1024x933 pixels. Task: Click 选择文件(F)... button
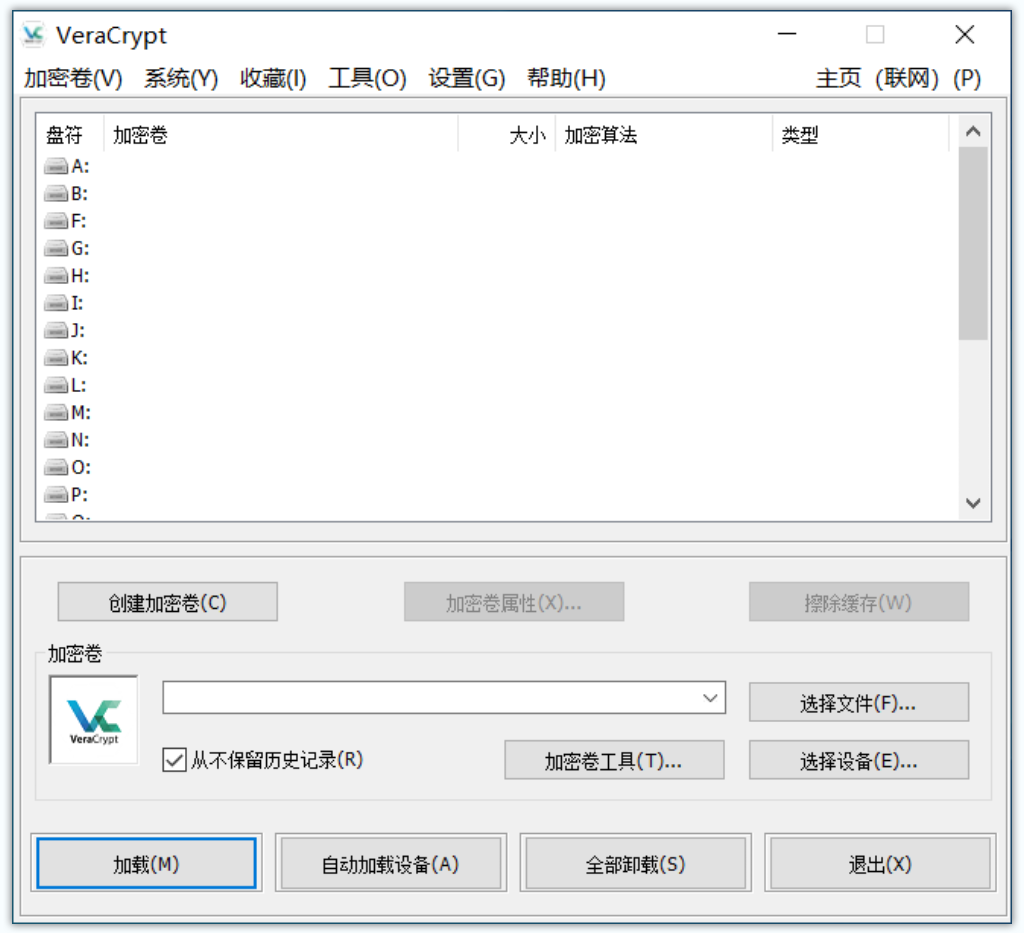click(859, 703)
